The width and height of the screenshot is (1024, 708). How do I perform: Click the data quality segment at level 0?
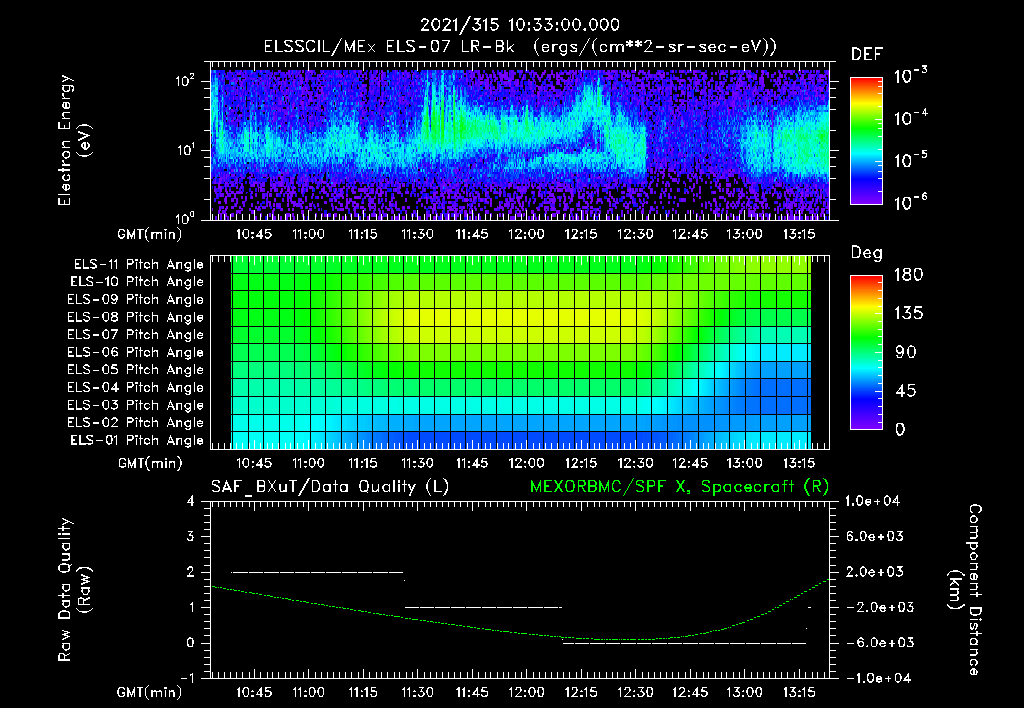click(684, 643)
